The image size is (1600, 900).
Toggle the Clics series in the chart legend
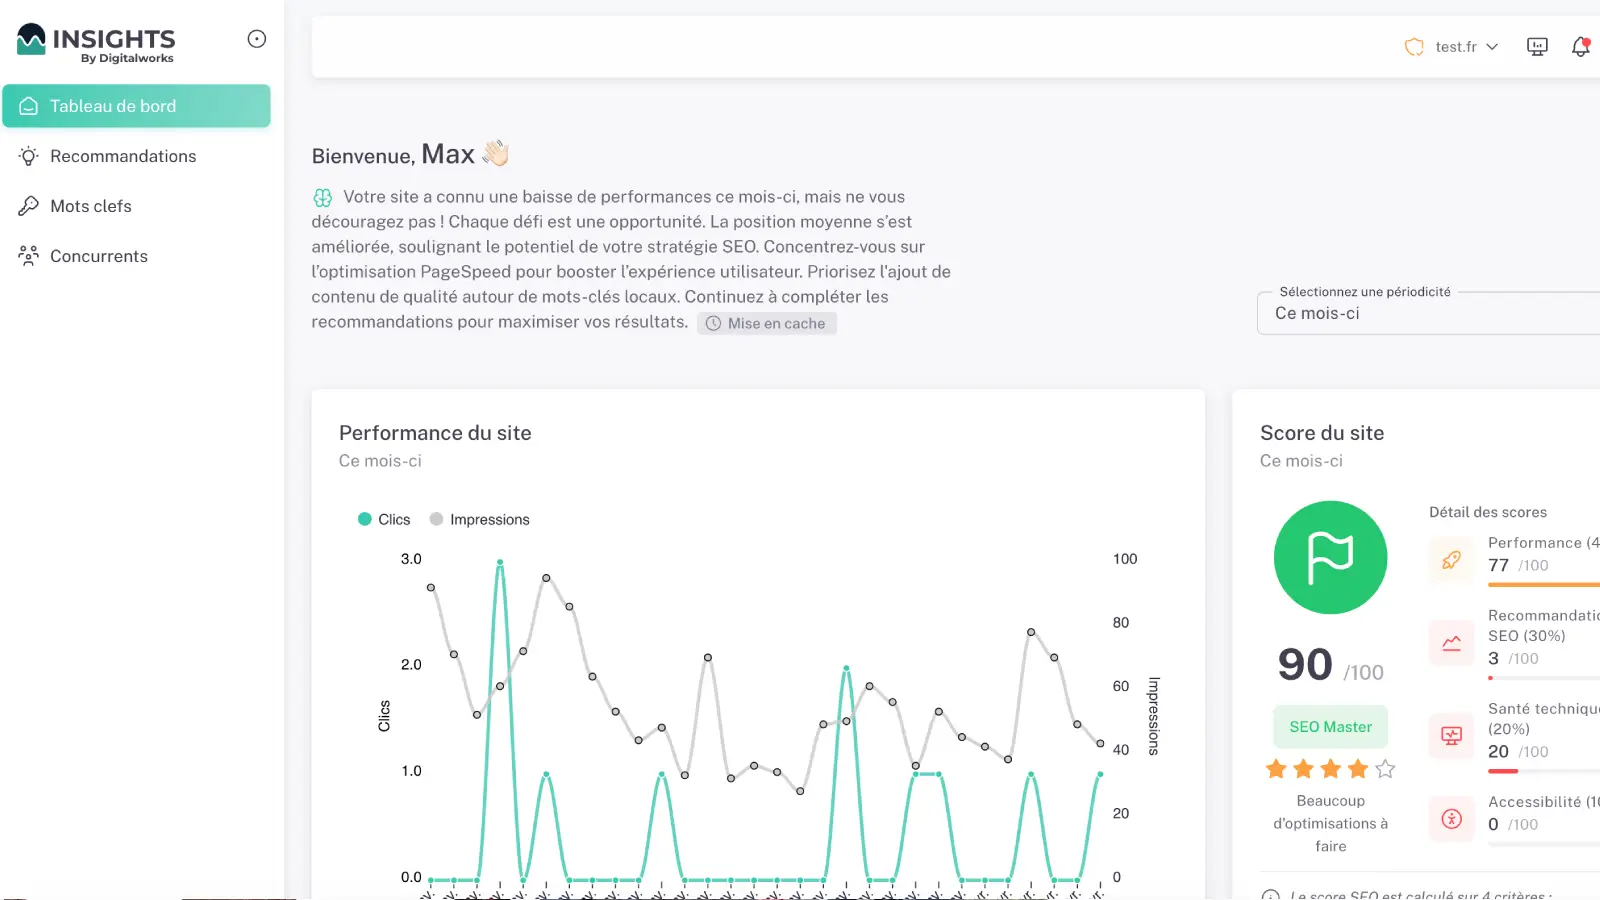coord(384,519)
